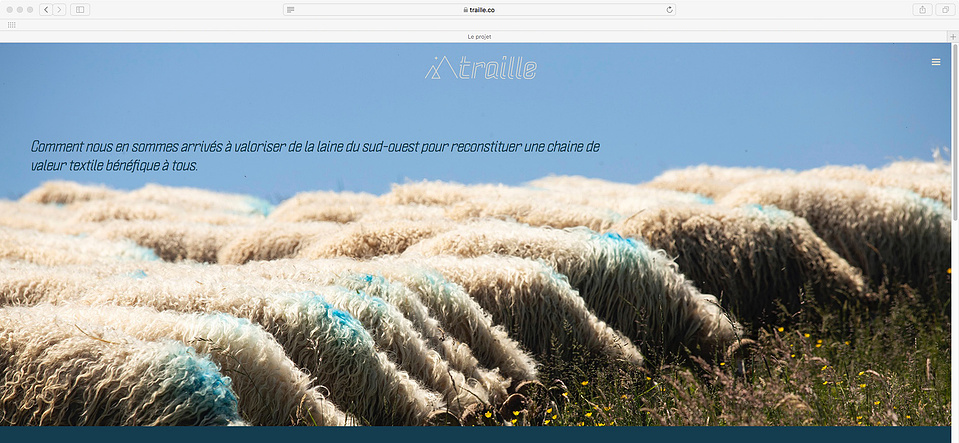Close the Safari window
Viewport: 959px width, 443px height.
[10, 10]
